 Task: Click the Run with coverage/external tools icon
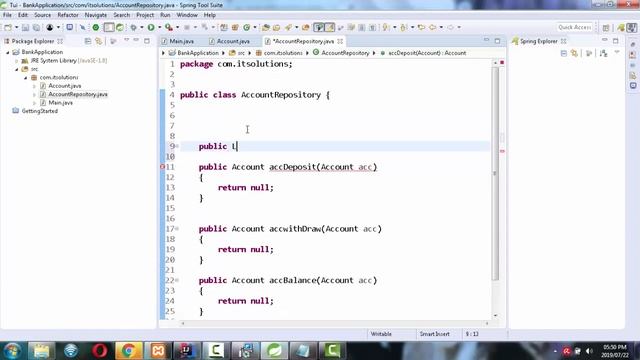pos(169,27)
